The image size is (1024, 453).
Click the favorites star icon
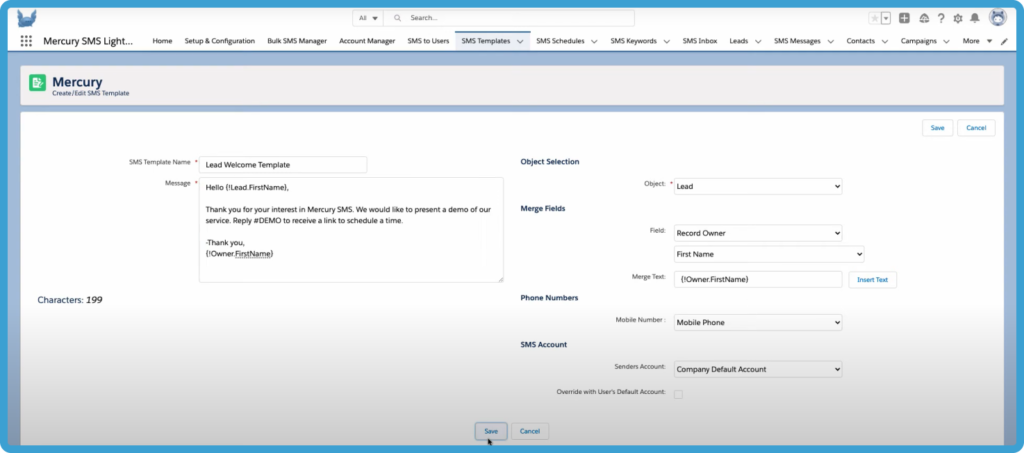click(x=874, y=18)
